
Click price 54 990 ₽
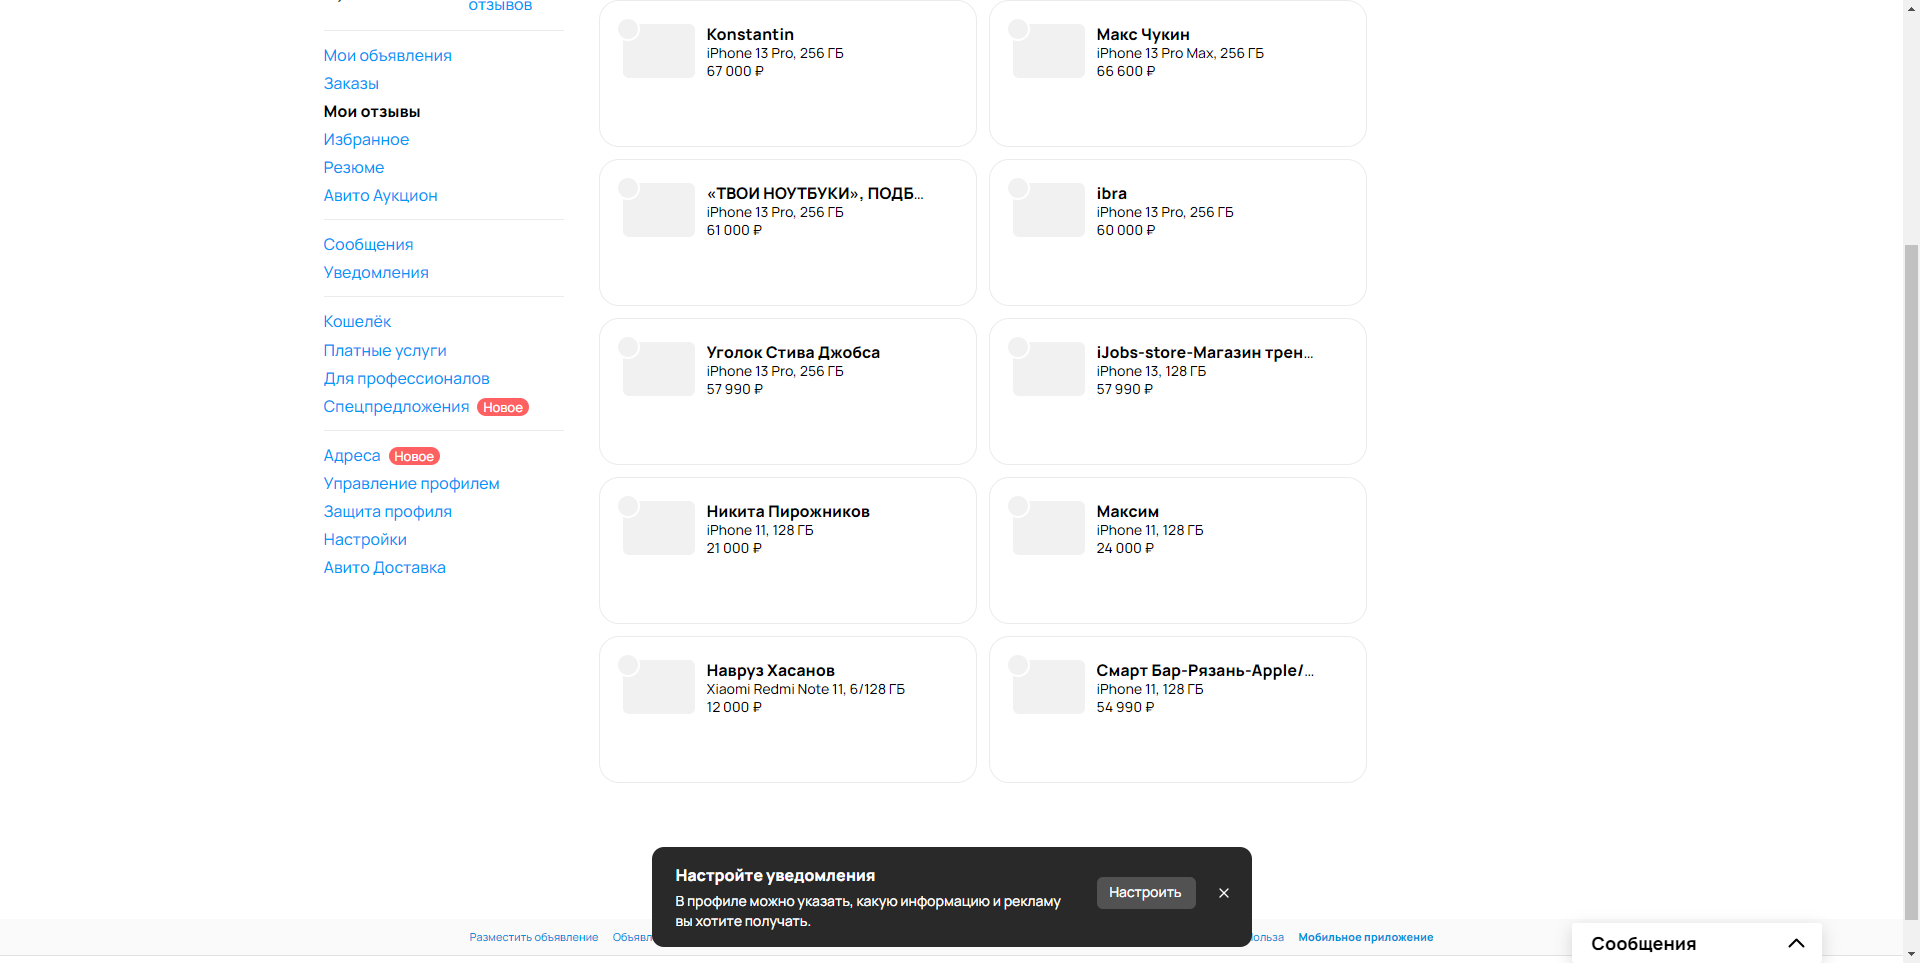point(1125,707)
